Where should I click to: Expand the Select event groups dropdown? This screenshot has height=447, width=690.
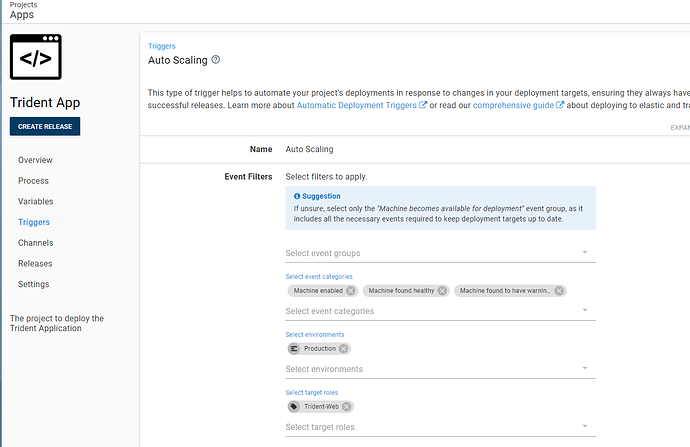click(x=585, y=253)
